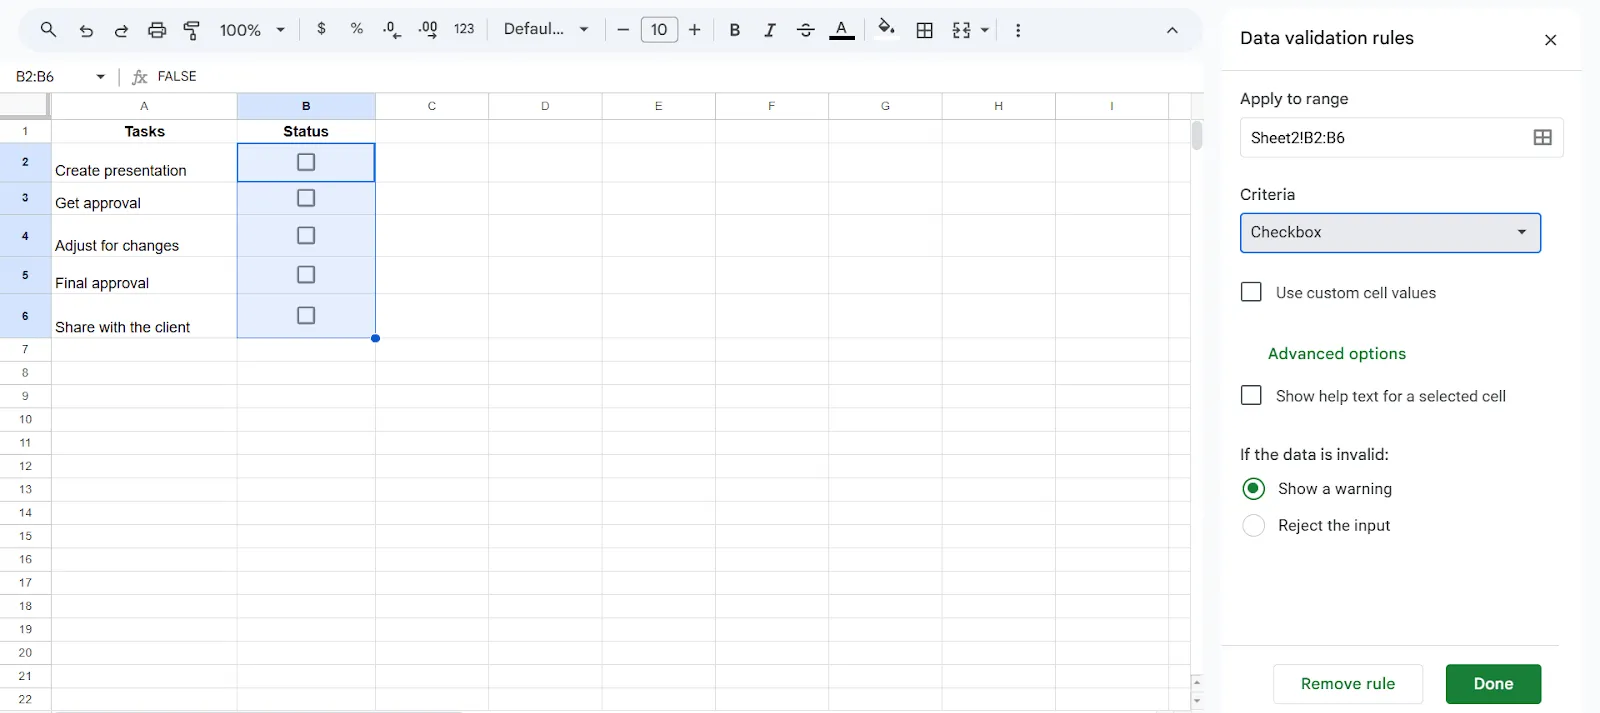Close the Data validation rules panel
The image size is (1600, 713).
point(1551,40)
